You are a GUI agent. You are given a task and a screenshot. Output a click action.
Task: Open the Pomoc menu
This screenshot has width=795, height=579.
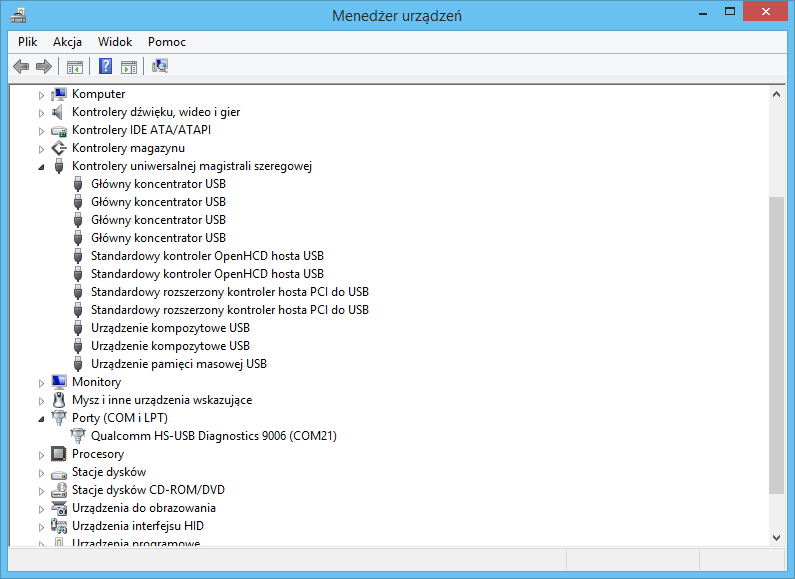[x=167, y=42]
